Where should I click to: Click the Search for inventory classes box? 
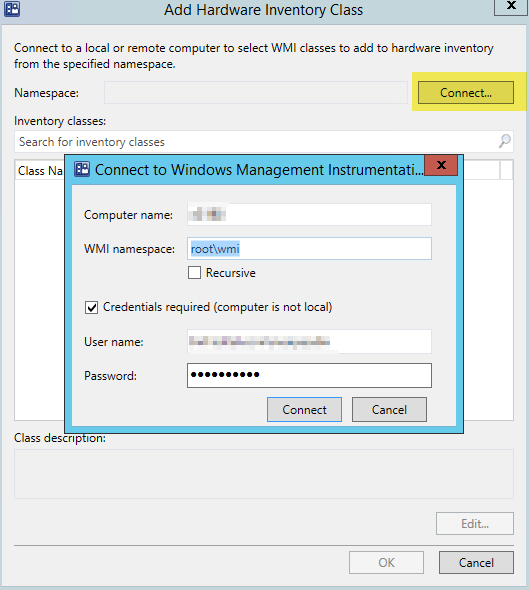pyautogui.click(x=264, y=141)
